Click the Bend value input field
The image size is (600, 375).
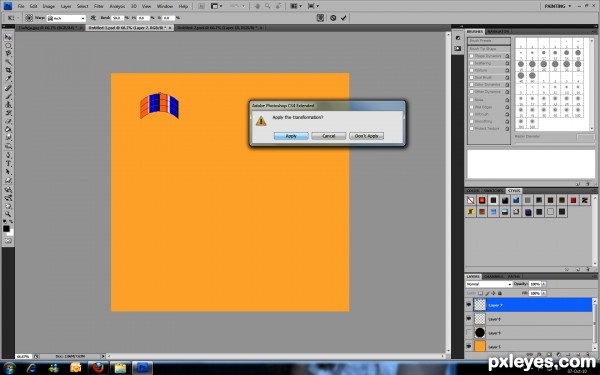tap(117, 18)
